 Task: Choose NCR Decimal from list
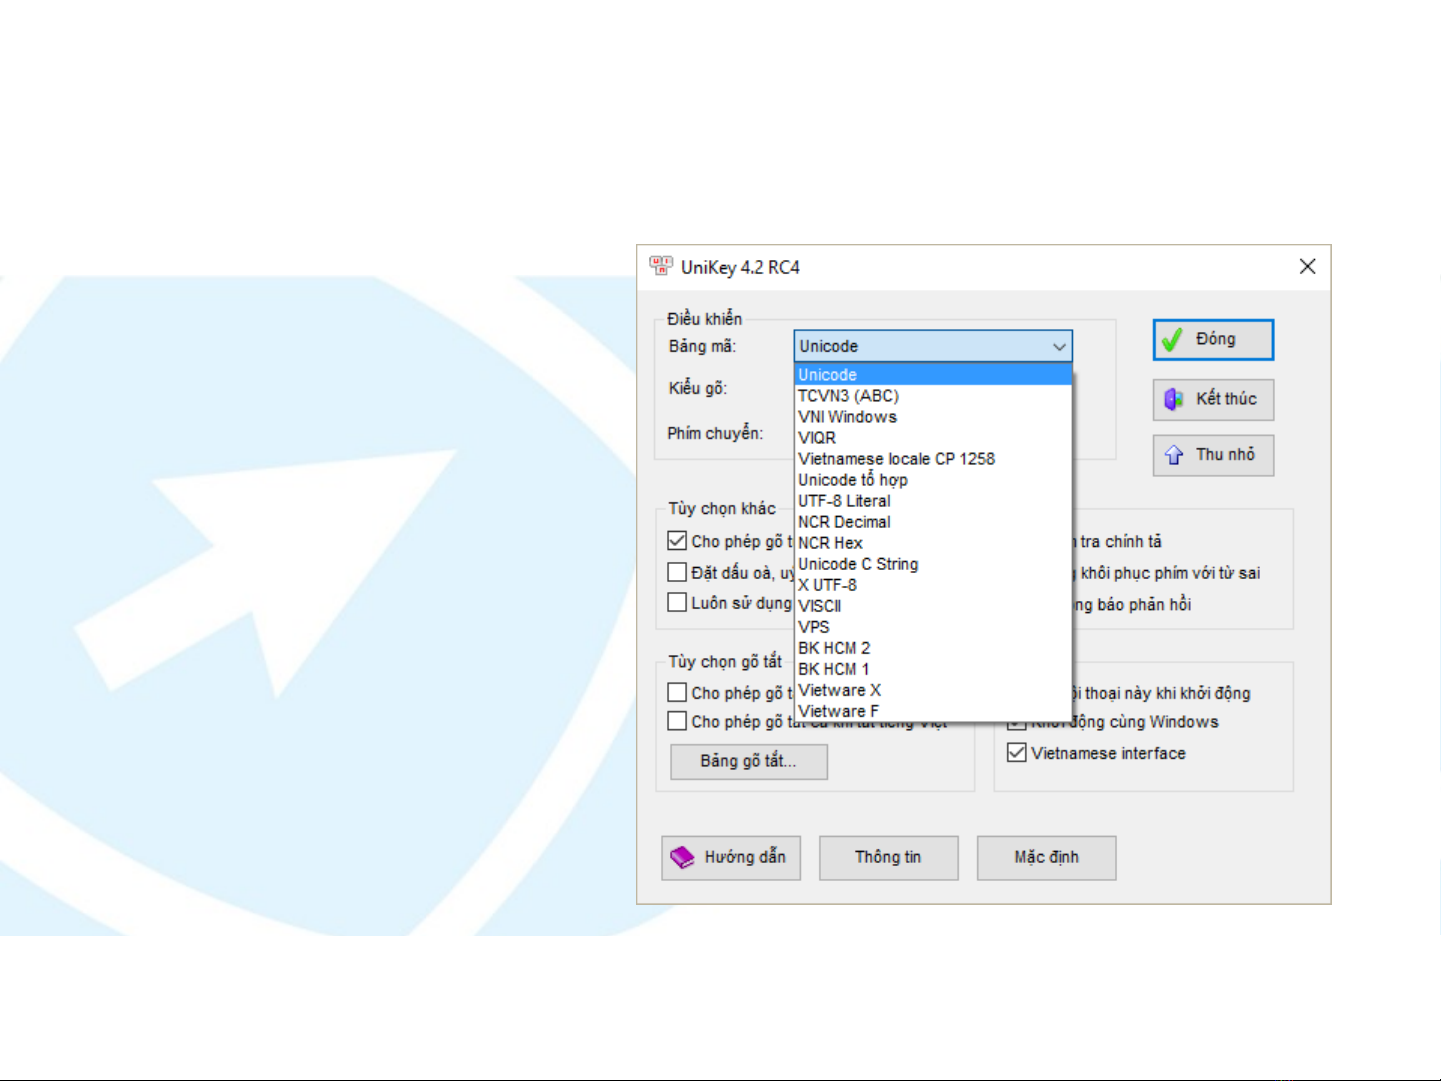933,522
